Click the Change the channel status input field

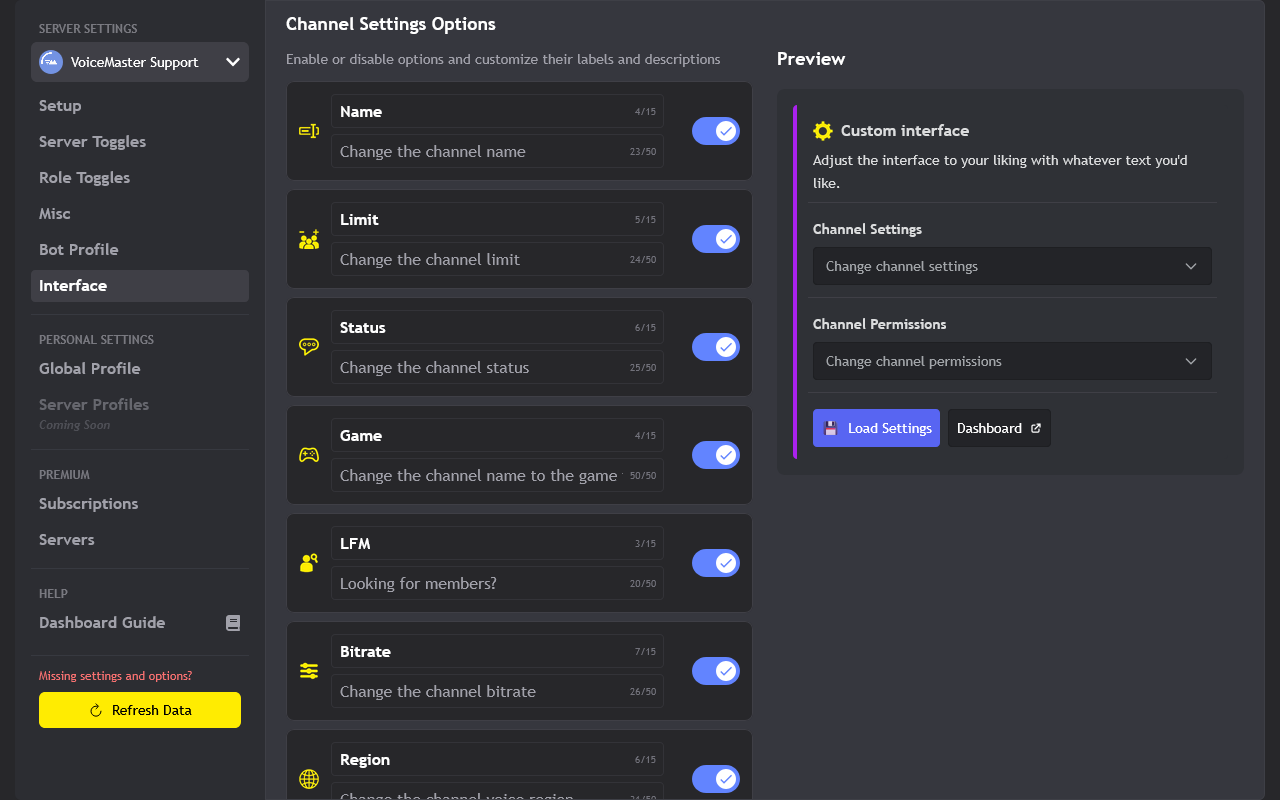(x=497, y=367)
